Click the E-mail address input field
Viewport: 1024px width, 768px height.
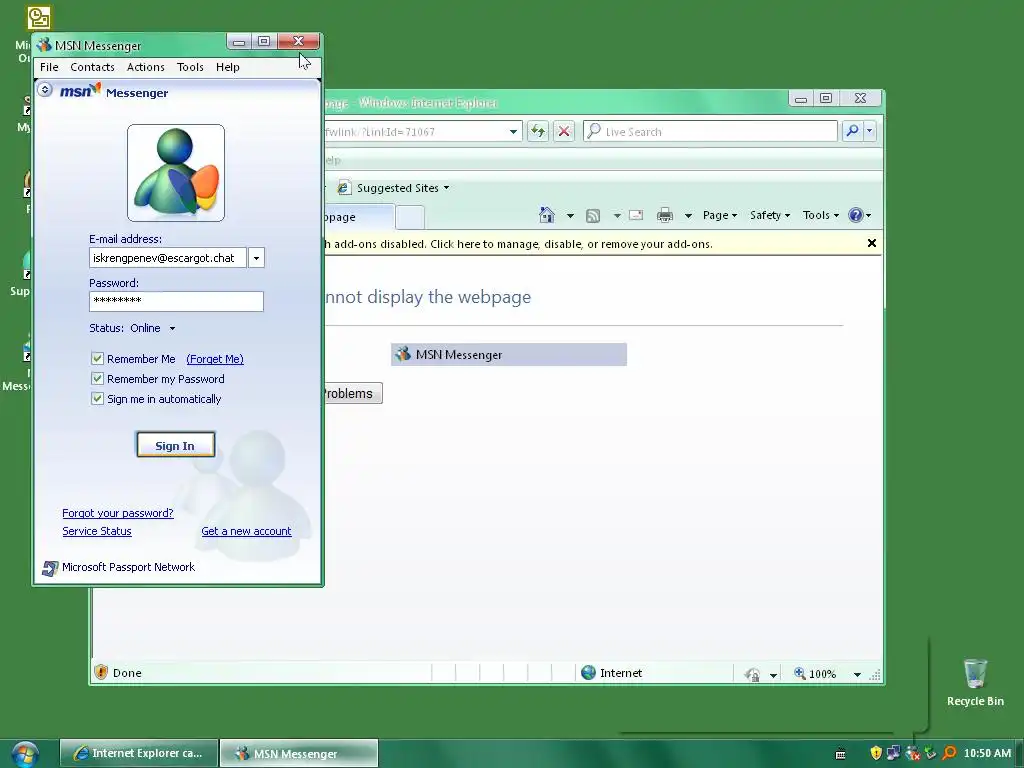168,258
